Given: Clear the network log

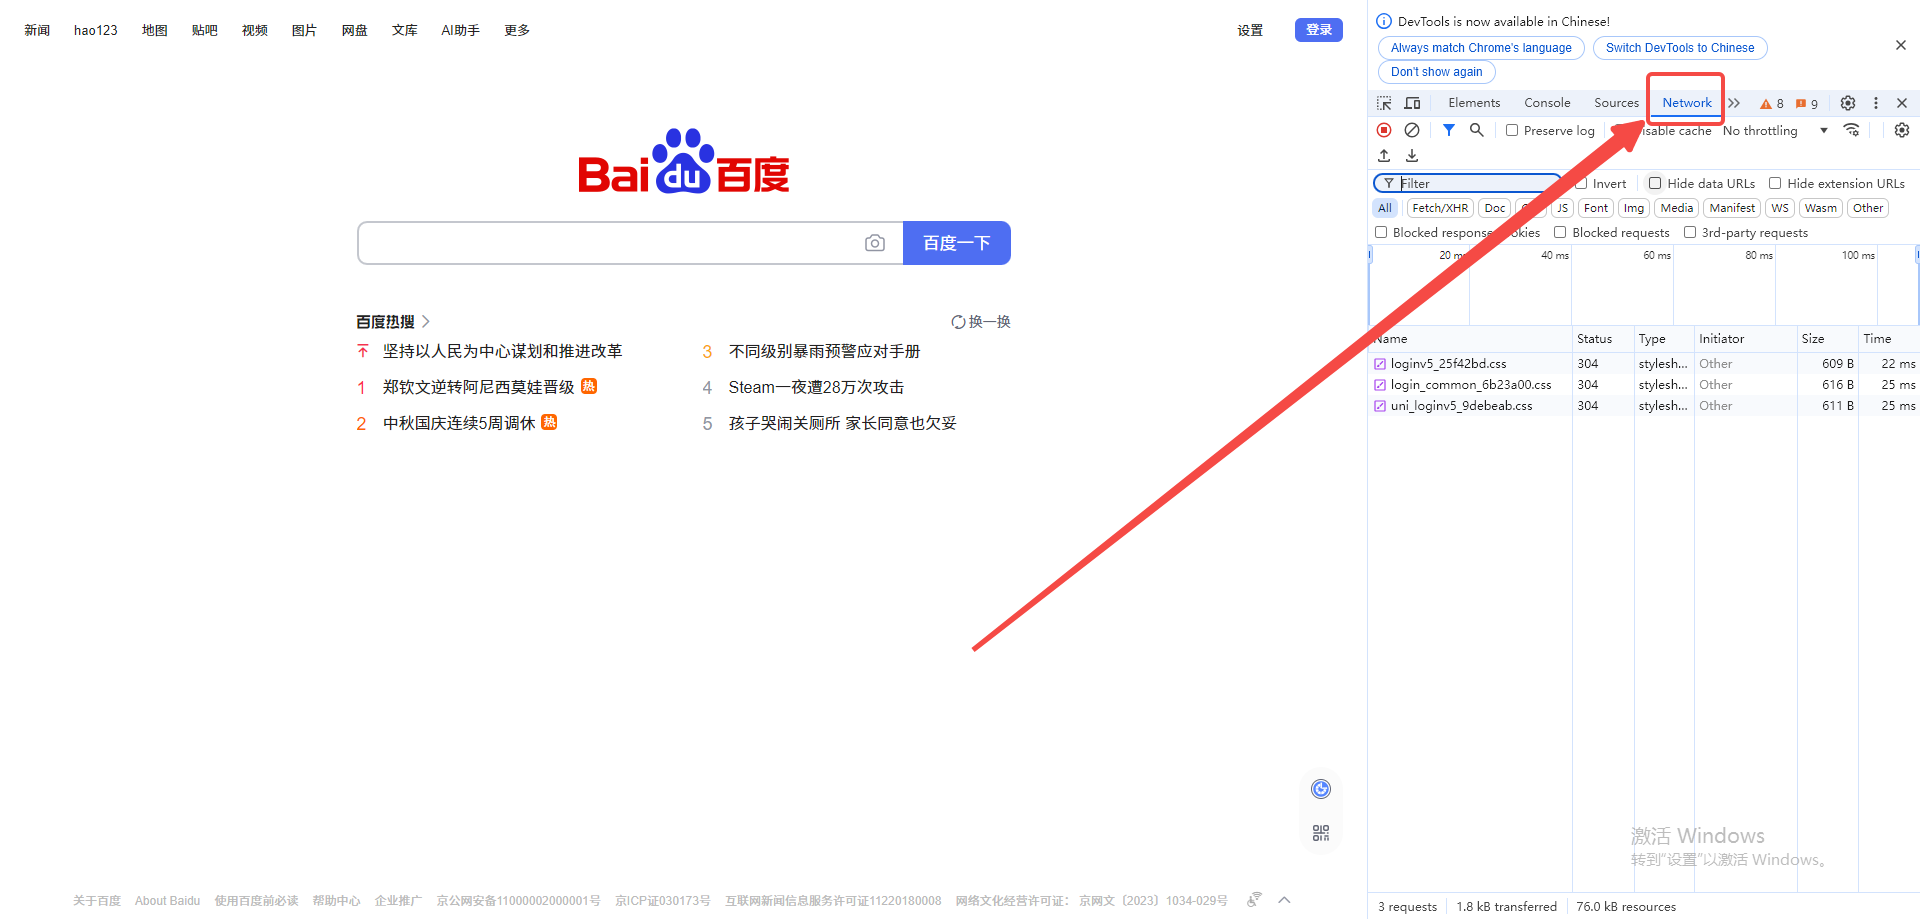Looking at the screenshot, I should click(x=1412, y=130).
